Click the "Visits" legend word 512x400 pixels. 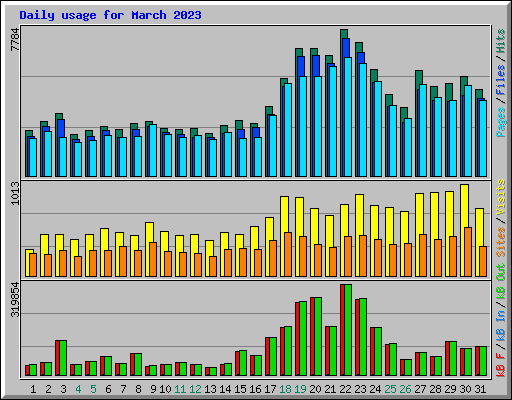tap(501, 198)
